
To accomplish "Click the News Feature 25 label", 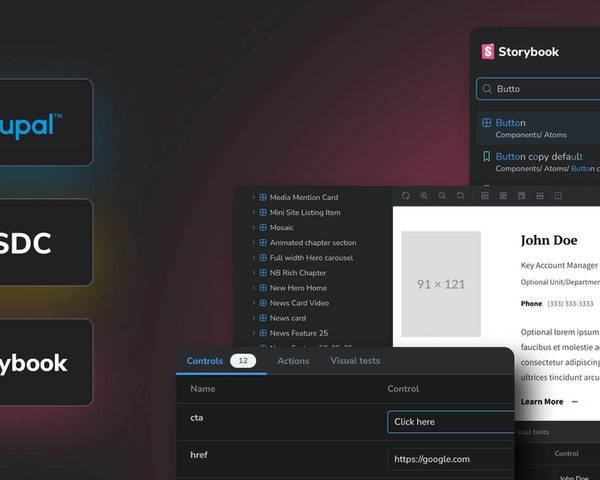I will pyautogui.click(x=299, y=333).
